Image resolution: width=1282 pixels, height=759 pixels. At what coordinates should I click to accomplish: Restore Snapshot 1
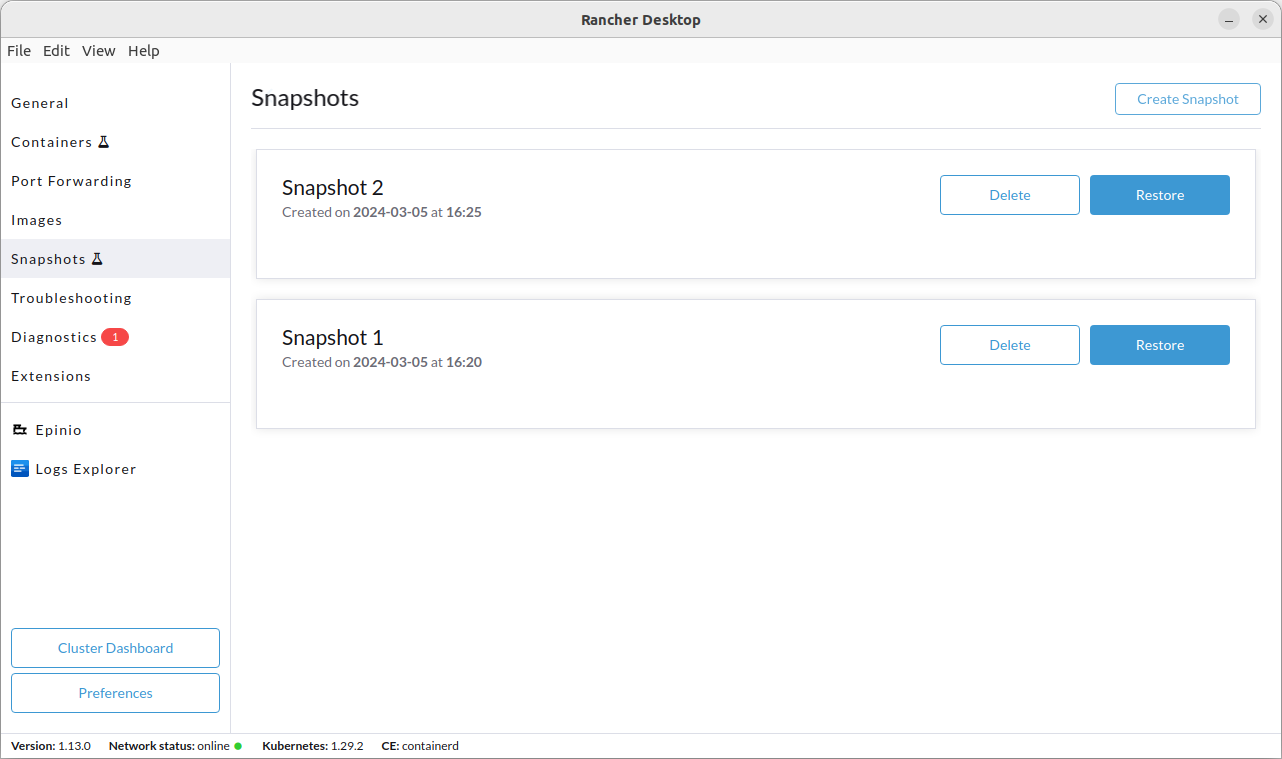[1160, 345]
